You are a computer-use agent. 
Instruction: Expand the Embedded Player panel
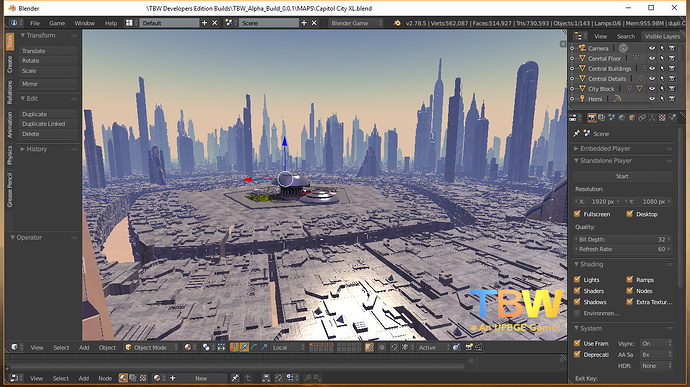point(576,148)
